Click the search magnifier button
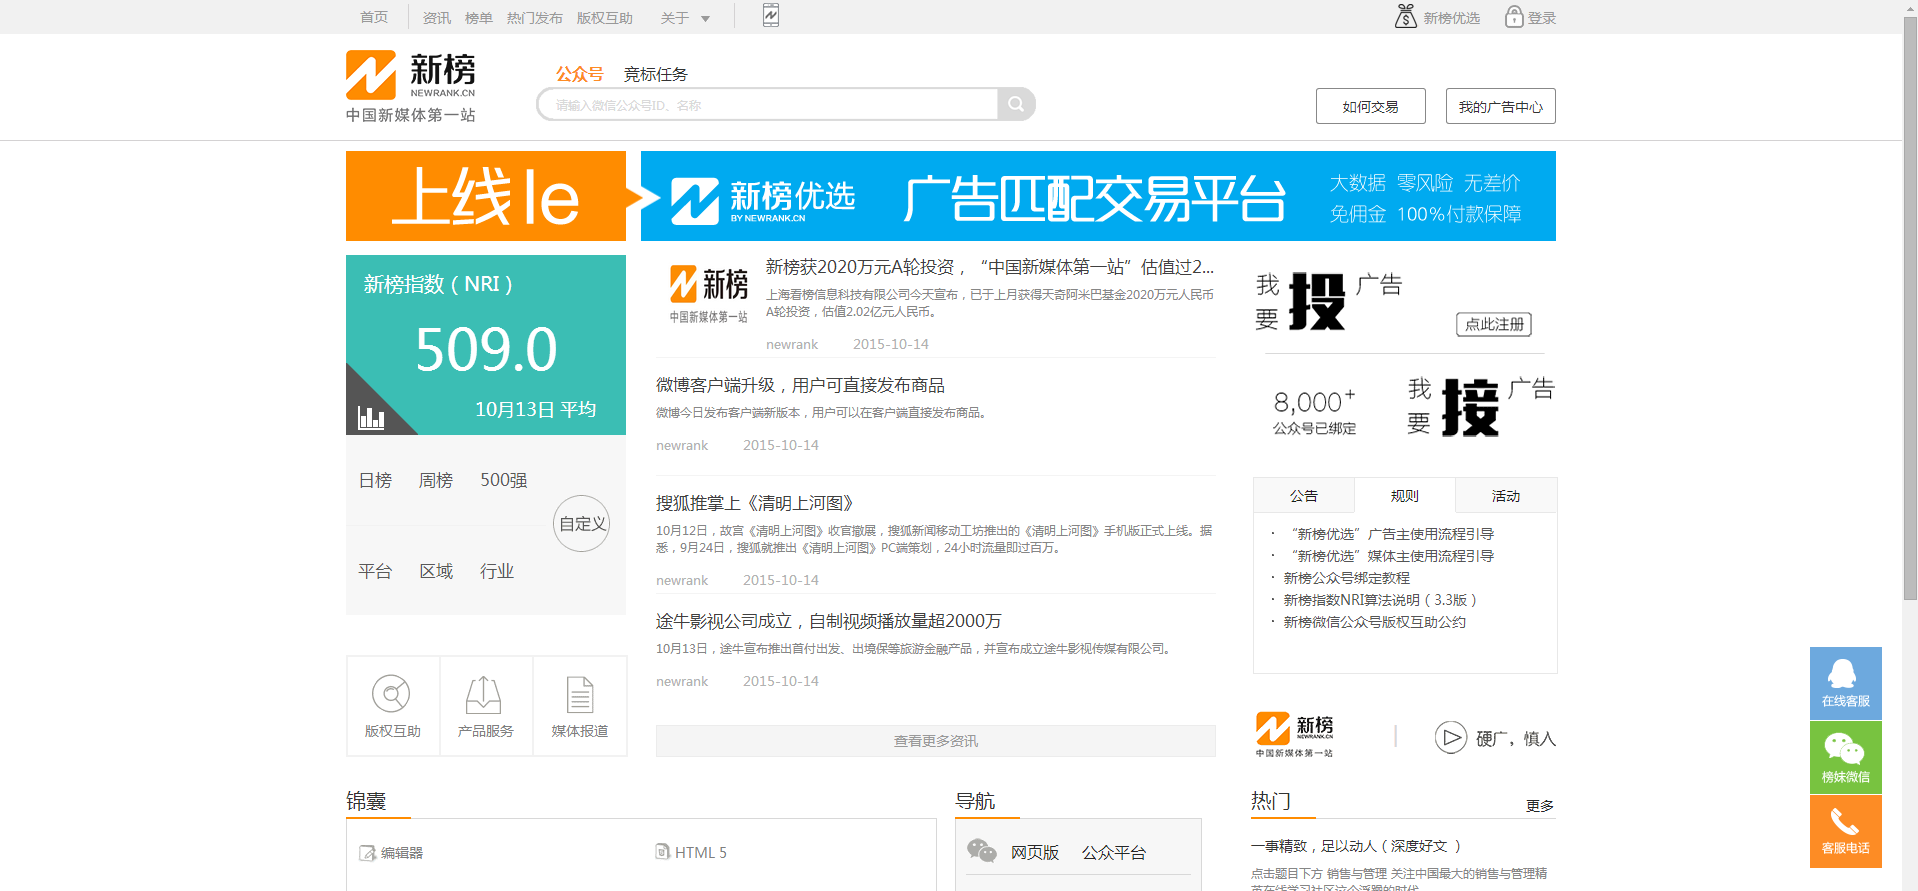 click(1015, 104)
